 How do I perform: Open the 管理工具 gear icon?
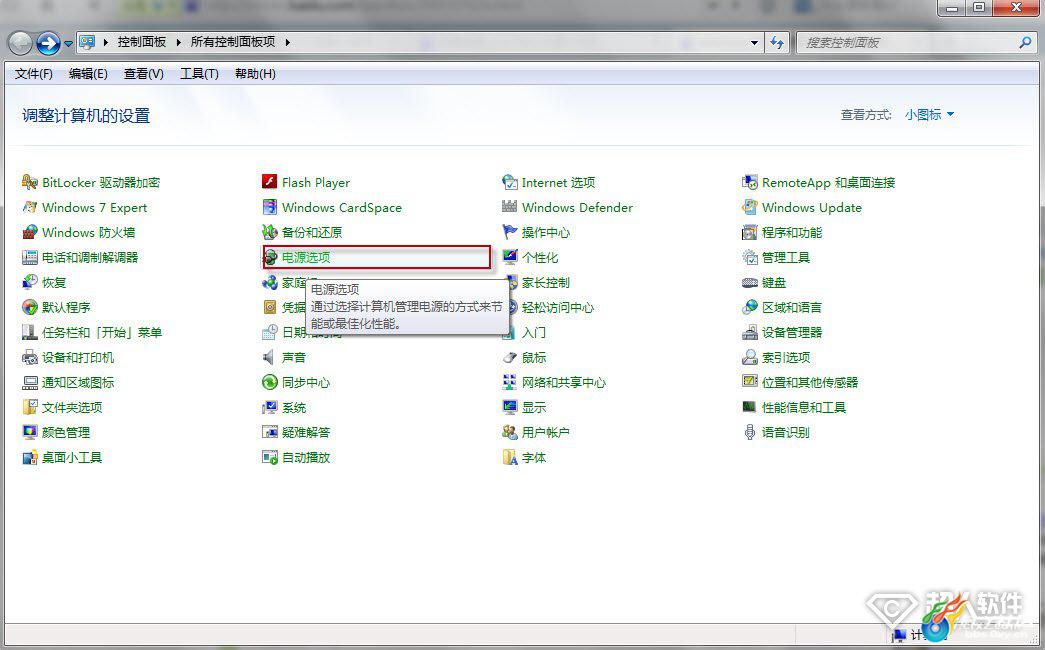(749, 257)
